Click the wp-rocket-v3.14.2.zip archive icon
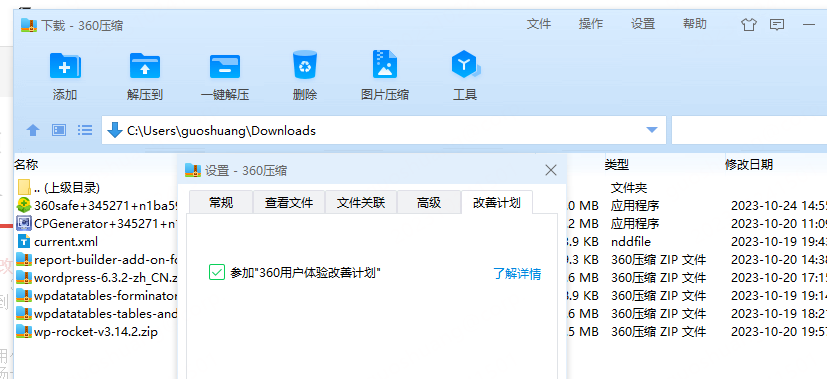This screenshot has height=379, width=827. tap(24, 332)
